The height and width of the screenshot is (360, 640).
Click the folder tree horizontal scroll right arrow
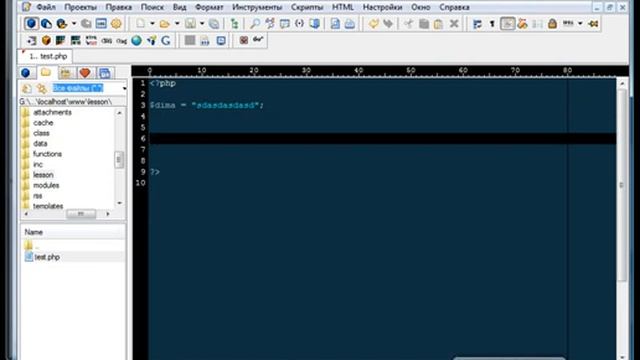(x=108, y=213)
